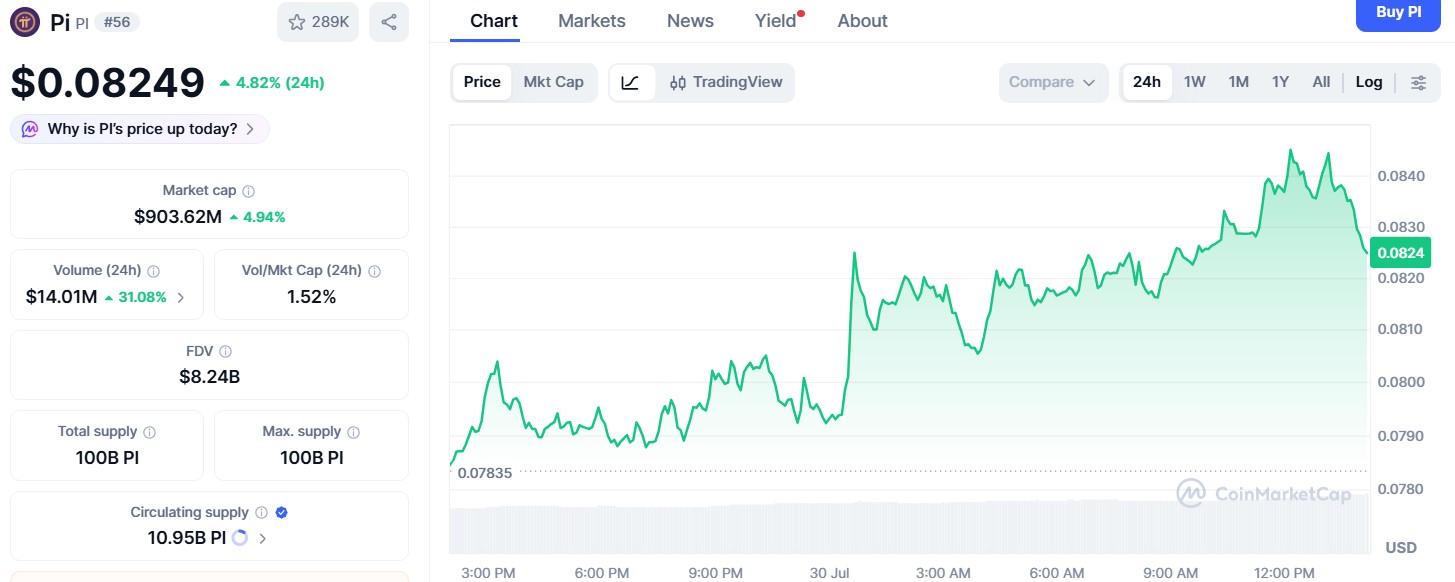
Task: Toggle Log scale on chart
Action: 1369,82
